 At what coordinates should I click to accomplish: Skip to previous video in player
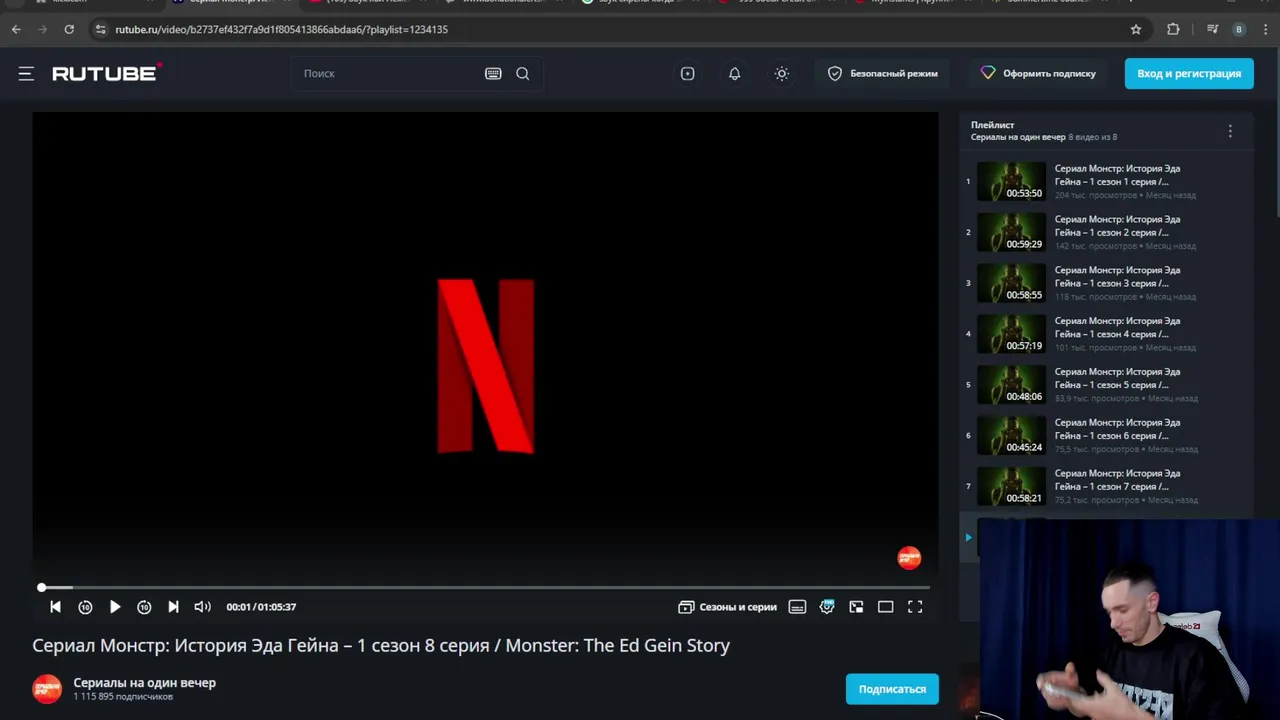tap(55, 607)
